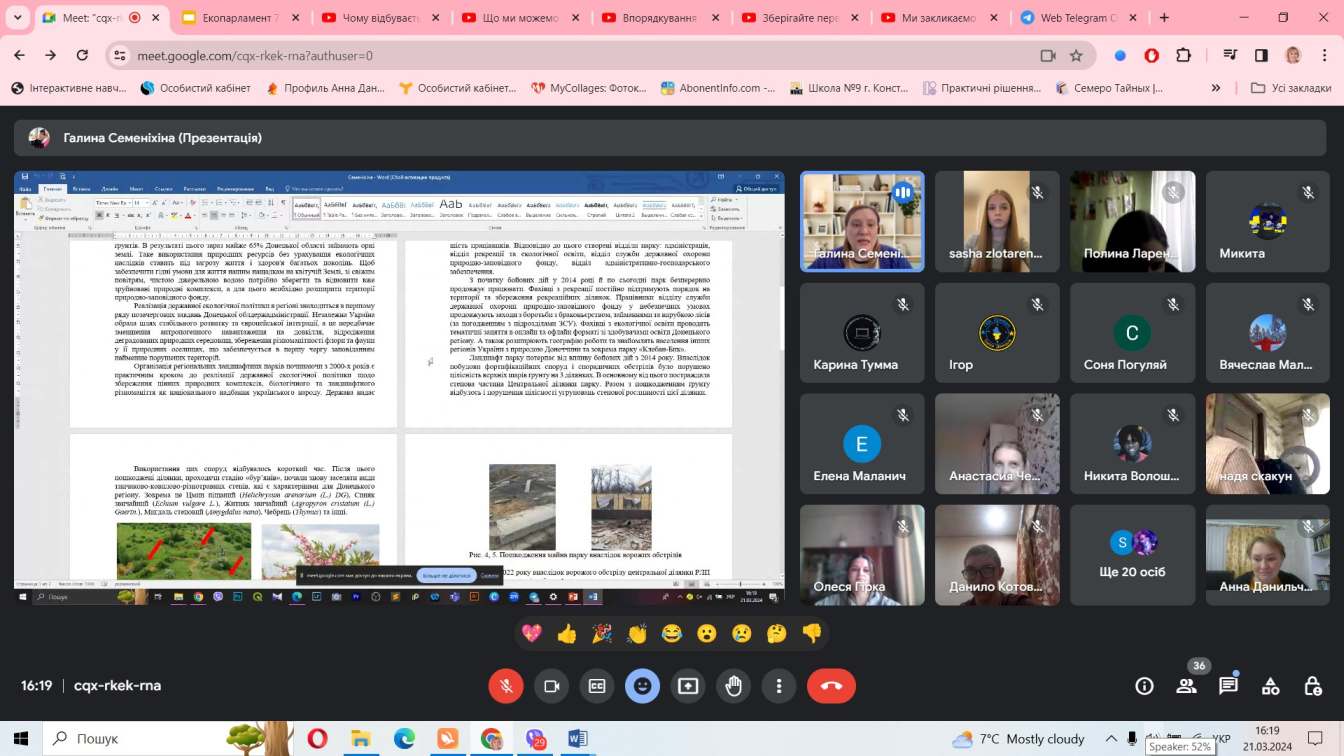Select Галина Семеніхіна's video tile

(862, 222)
